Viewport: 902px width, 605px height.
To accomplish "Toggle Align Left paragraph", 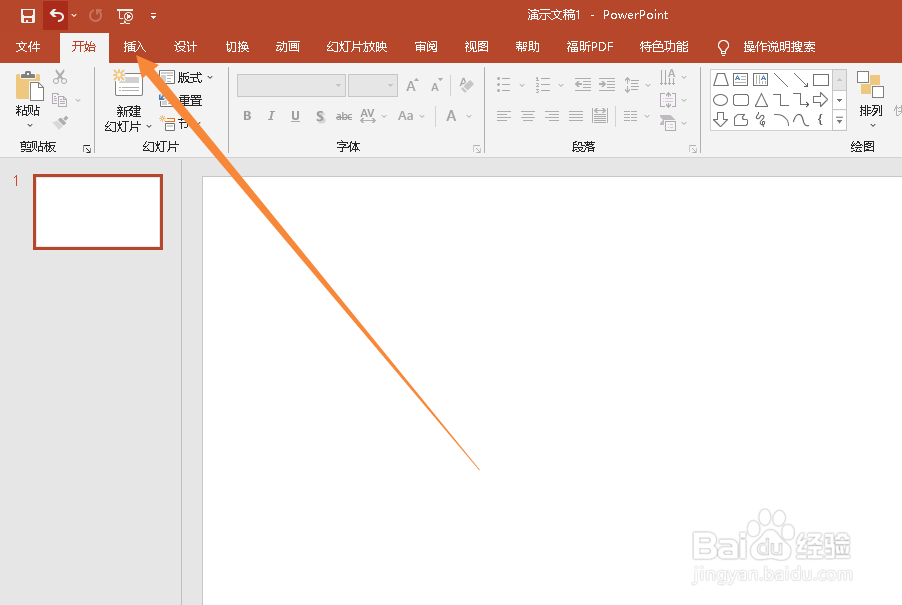I will pos(503,116).
